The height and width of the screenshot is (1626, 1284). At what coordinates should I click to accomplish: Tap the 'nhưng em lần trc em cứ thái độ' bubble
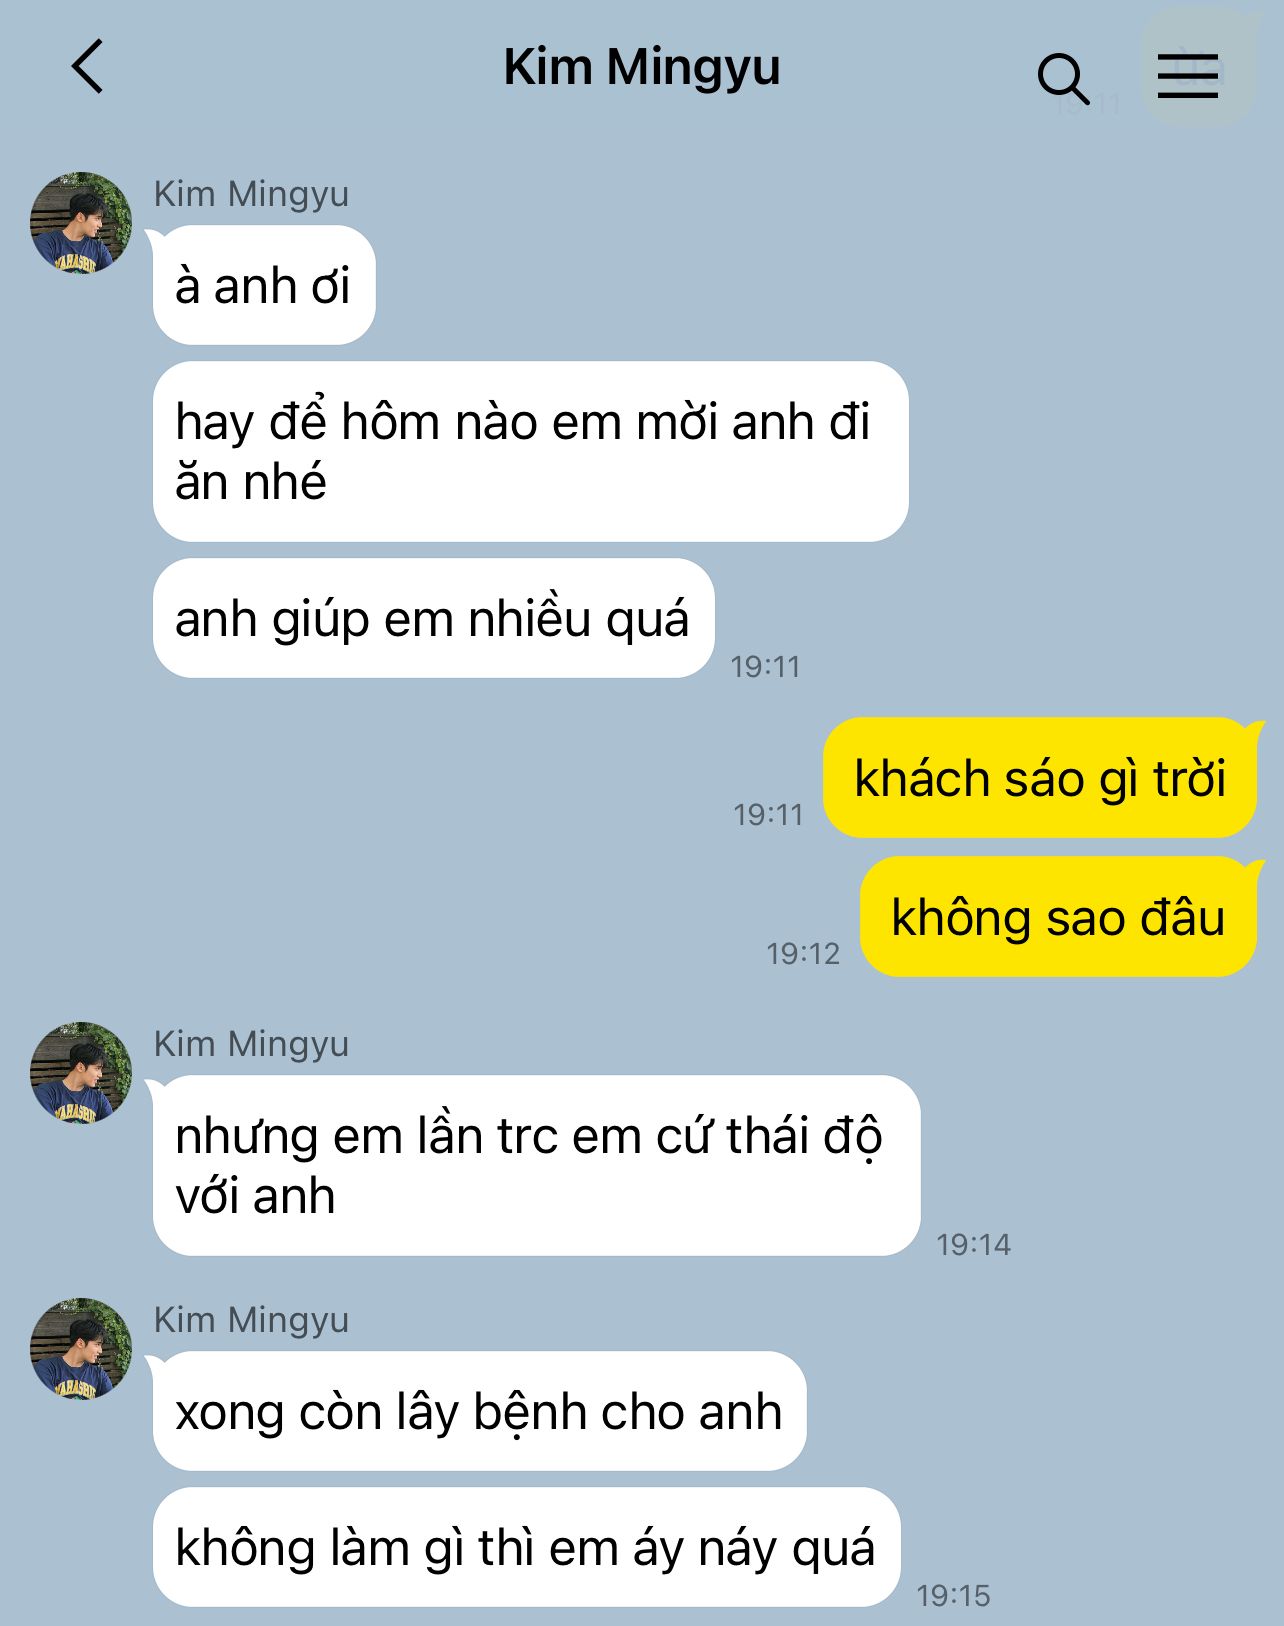tap(536, 1166)
